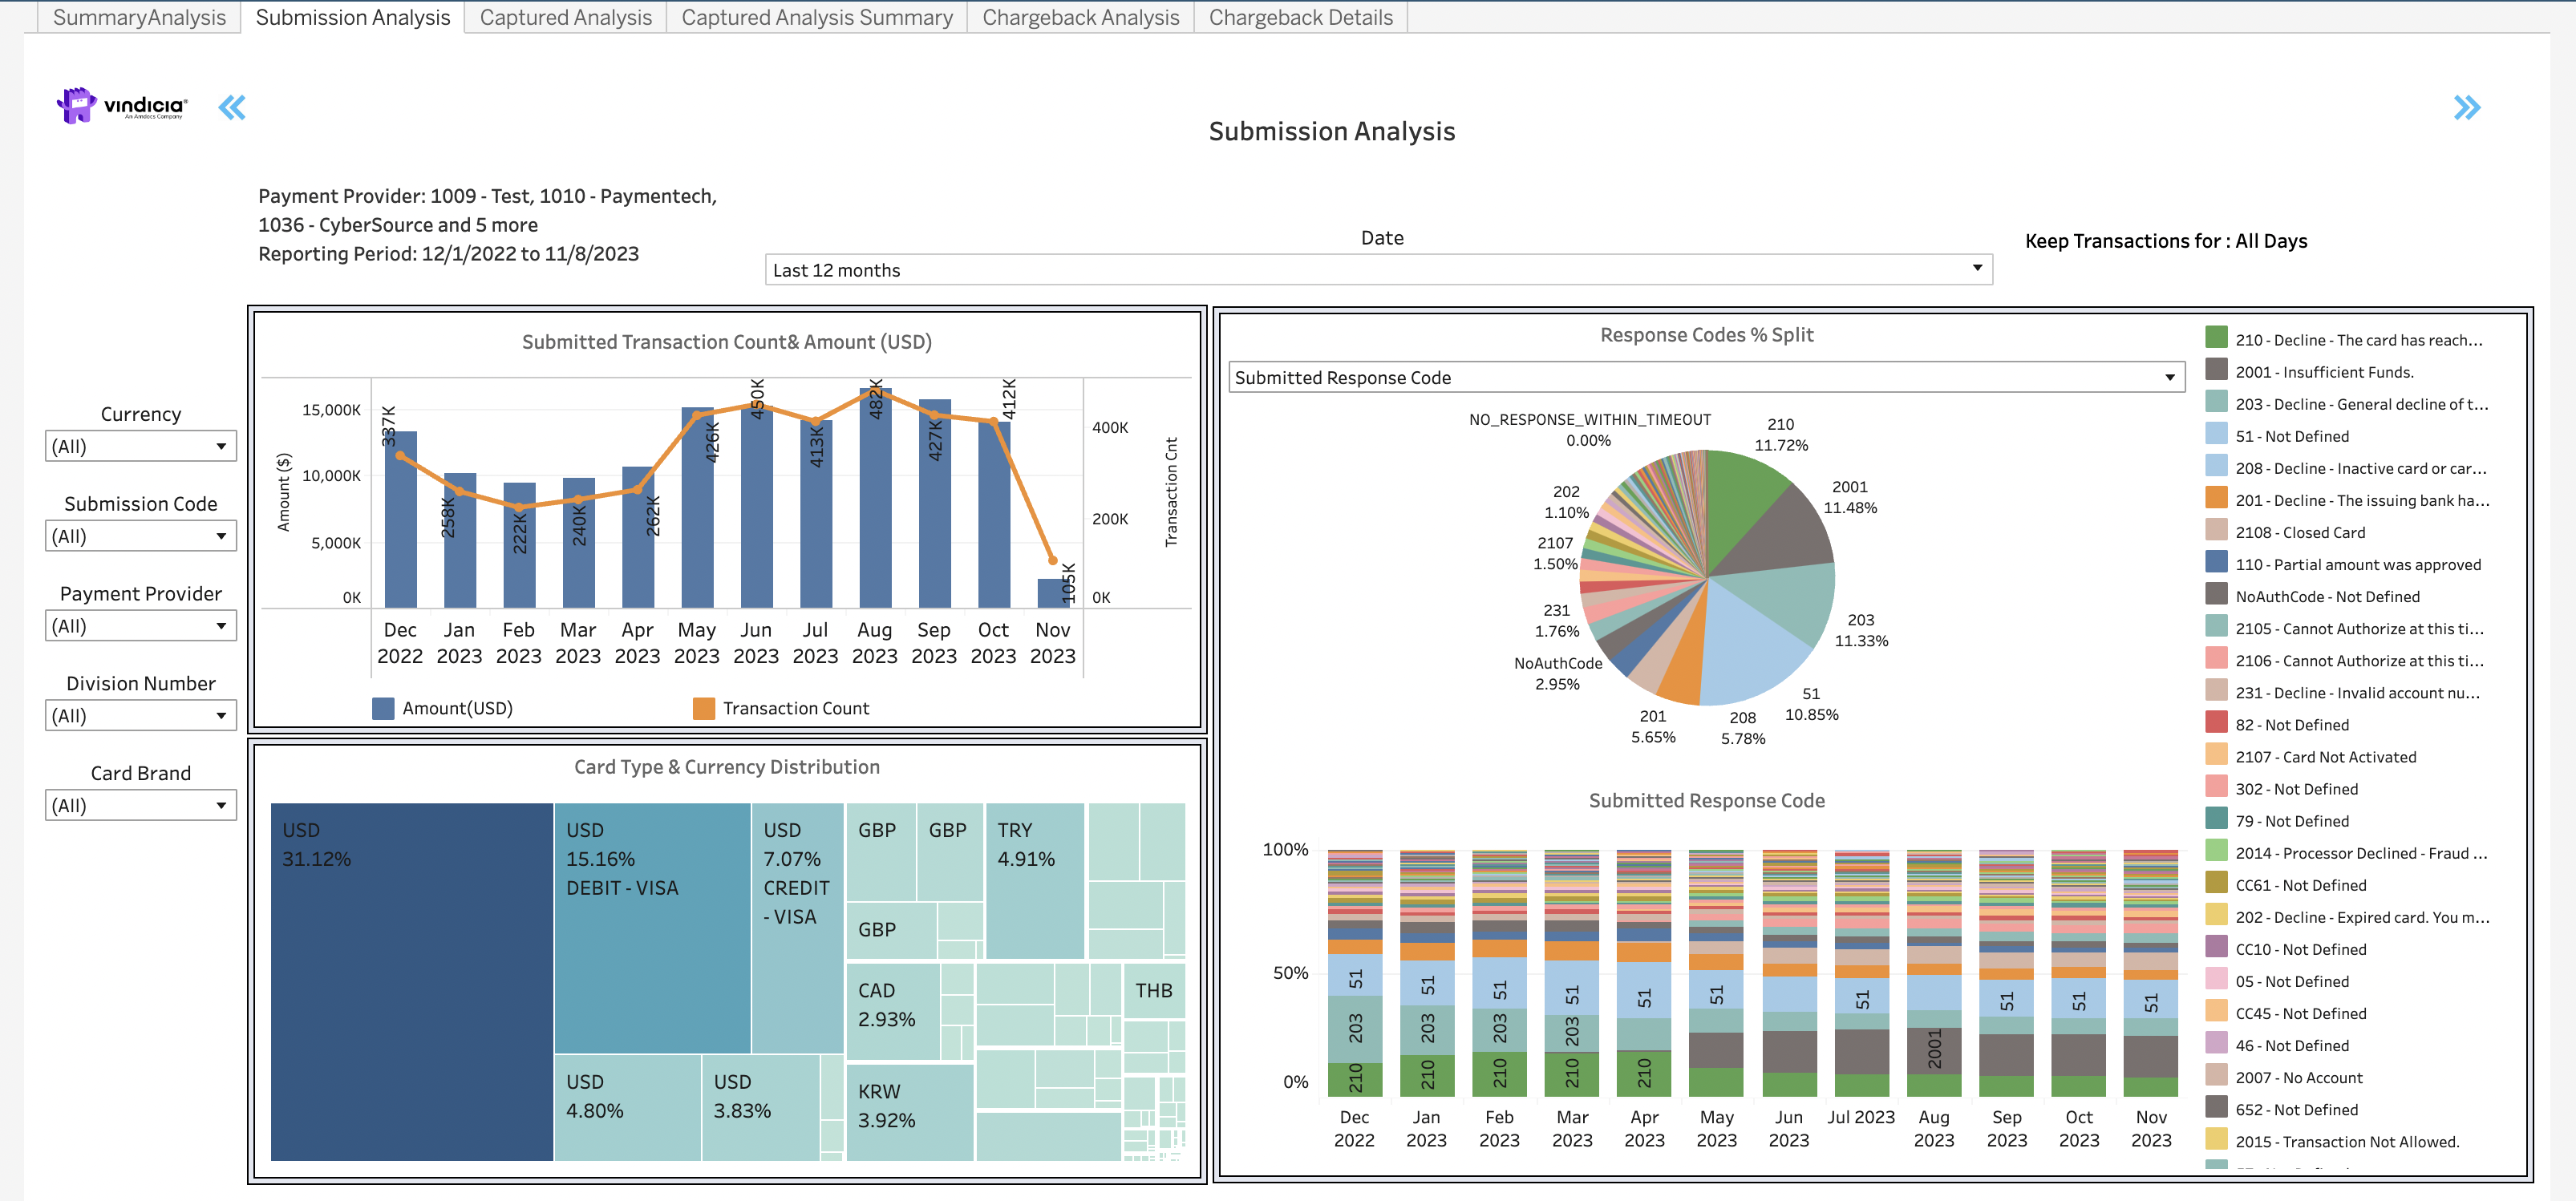This screenshot has width=2576, height=1201.
Task: Click the Vindicia logo
Action: [121, 105]
